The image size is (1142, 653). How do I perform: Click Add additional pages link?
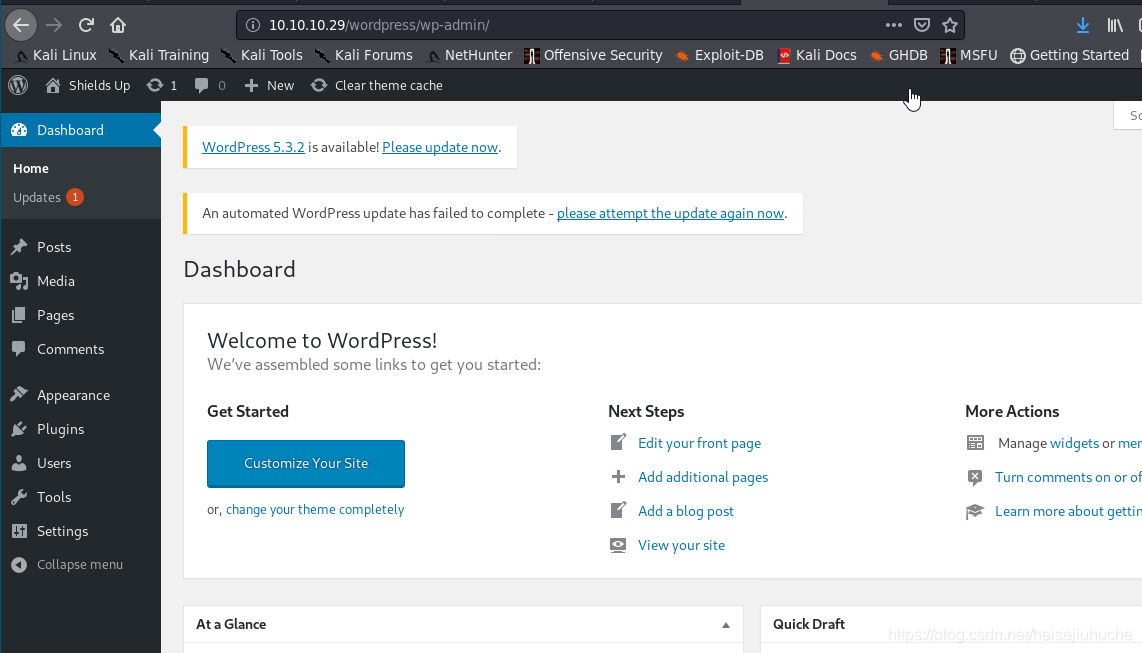(x=703, y=478)
